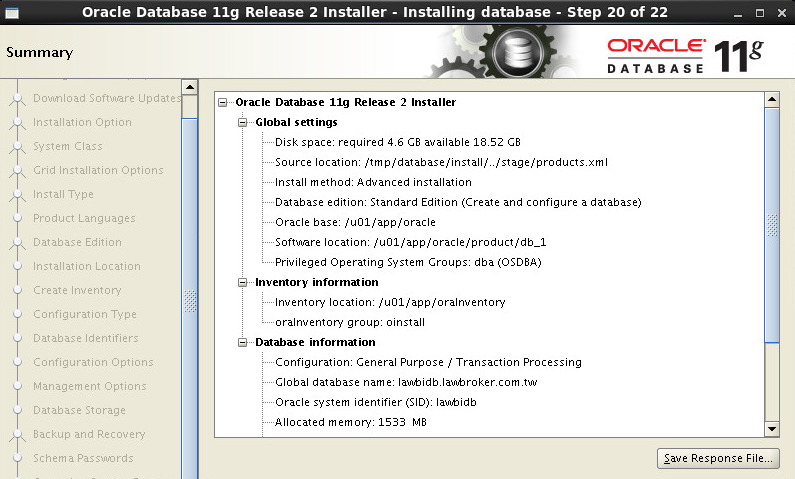This screenshot has height=479, width=795.
Task: Click step marker beside Backup and Recovery
Action: (x=18, y=434)
